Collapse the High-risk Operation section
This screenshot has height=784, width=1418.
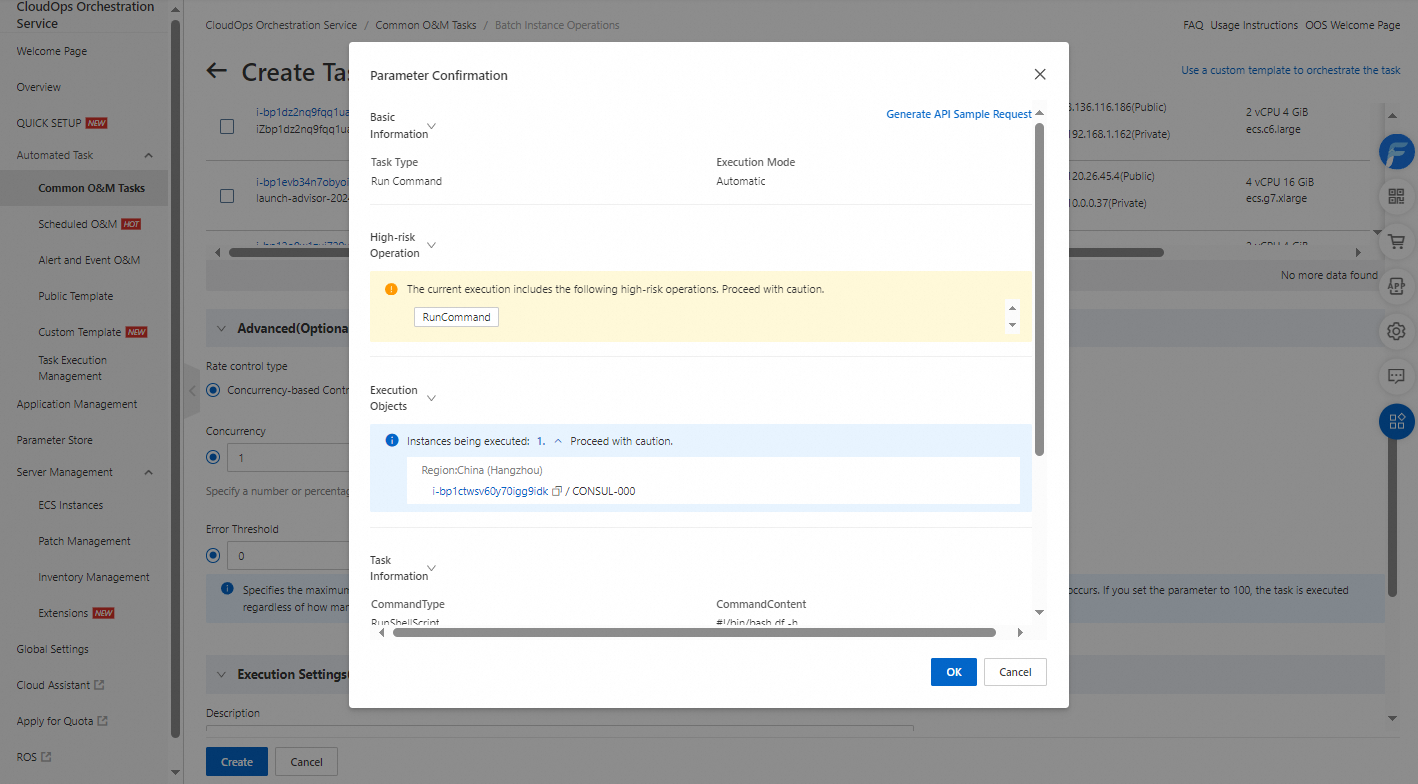(431, 245)
